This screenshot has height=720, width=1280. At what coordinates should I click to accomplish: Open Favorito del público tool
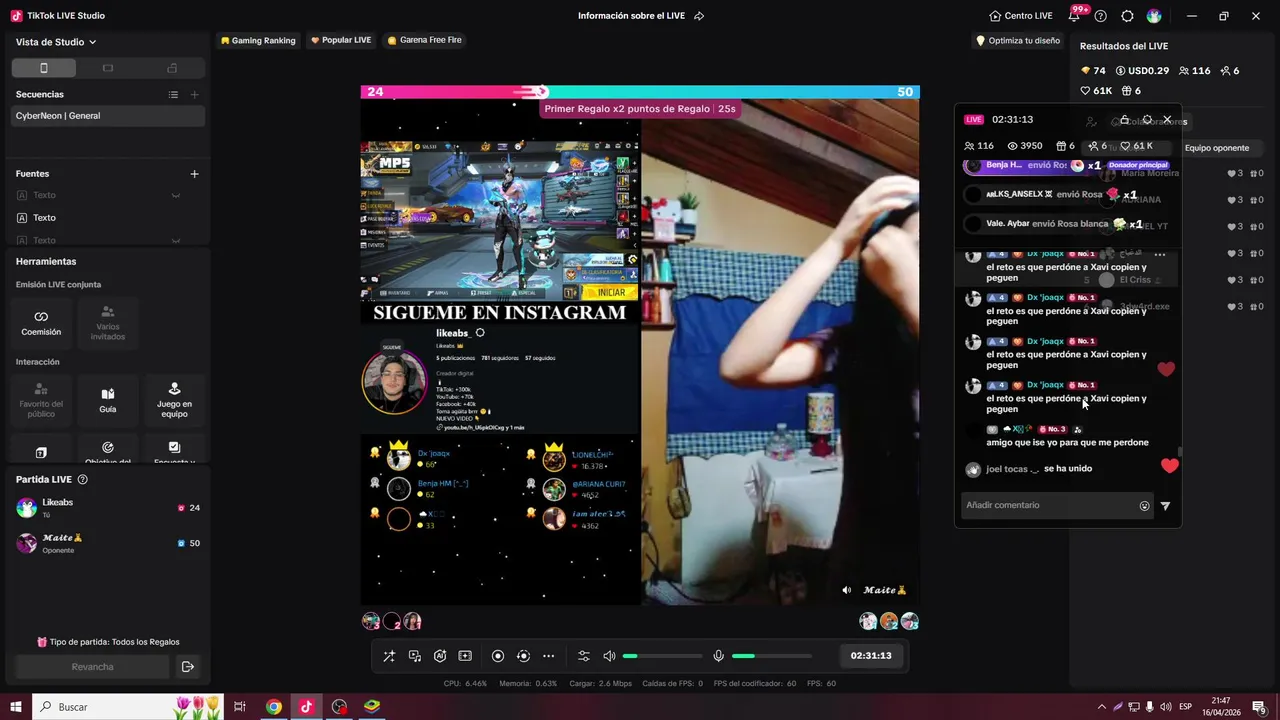click(41, 400)
